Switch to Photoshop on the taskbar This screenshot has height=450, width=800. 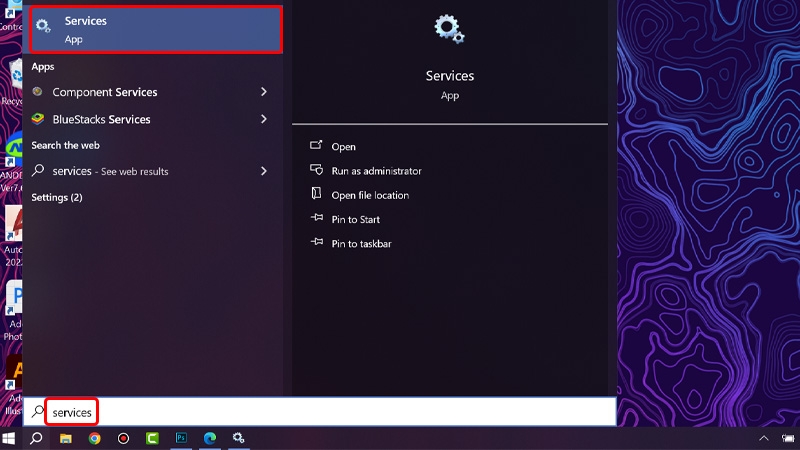click(x=181, y=438)
